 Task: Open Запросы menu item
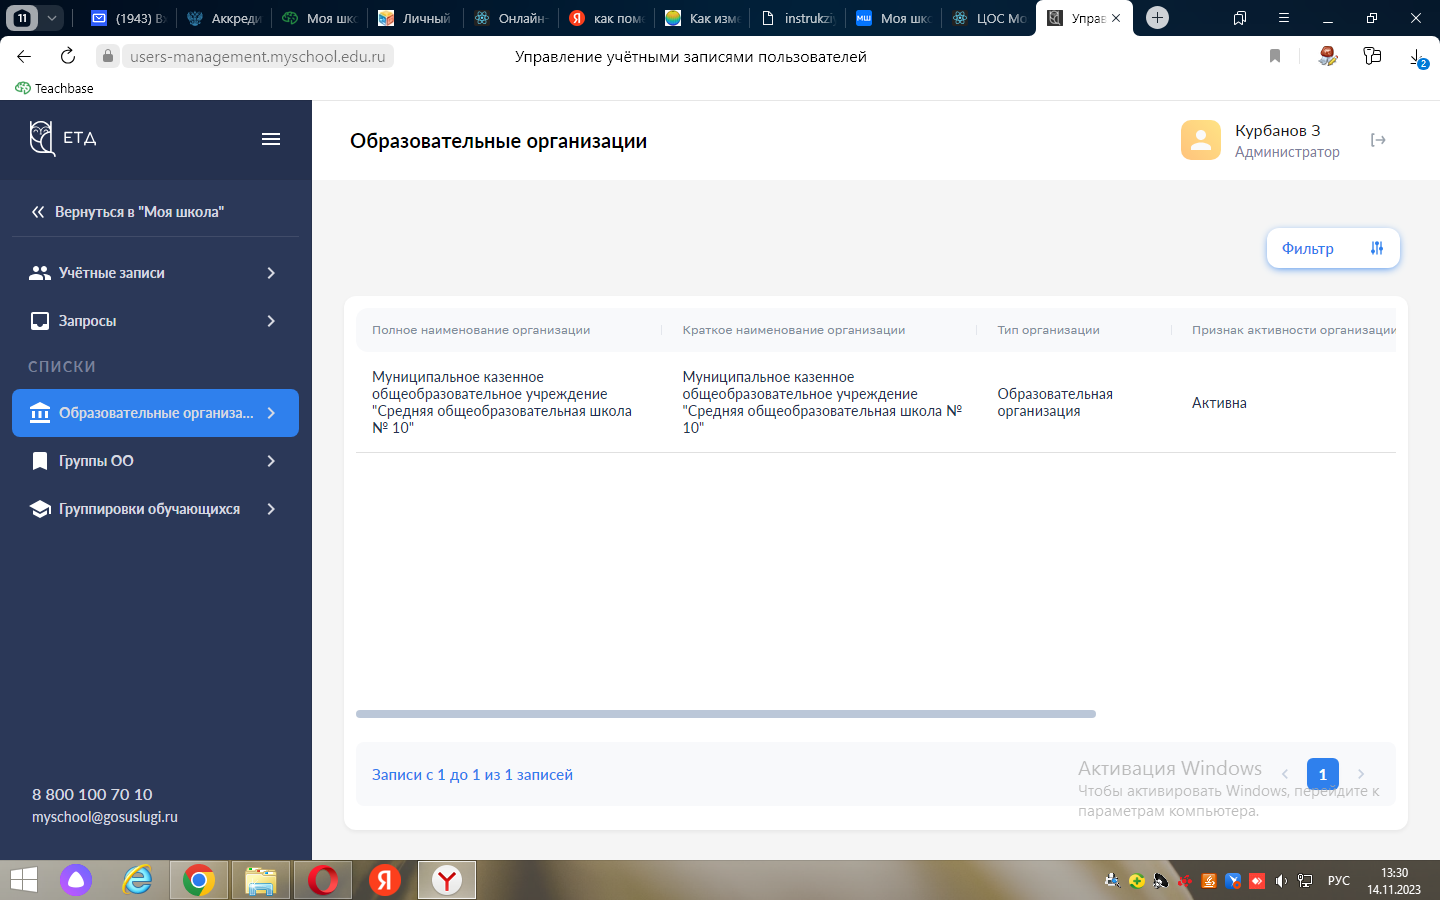coord(155,321)
